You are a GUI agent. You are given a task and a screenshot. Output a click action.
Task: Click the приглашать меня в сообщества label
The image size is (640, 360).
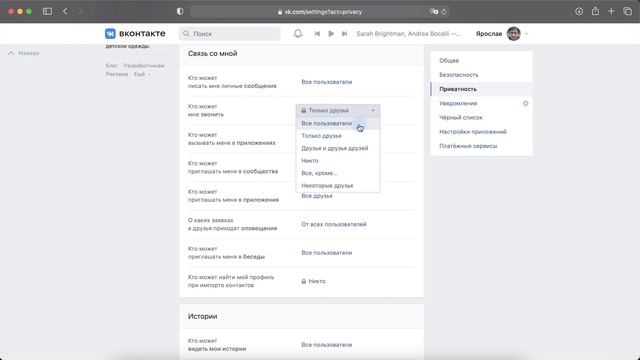(233, 171)
